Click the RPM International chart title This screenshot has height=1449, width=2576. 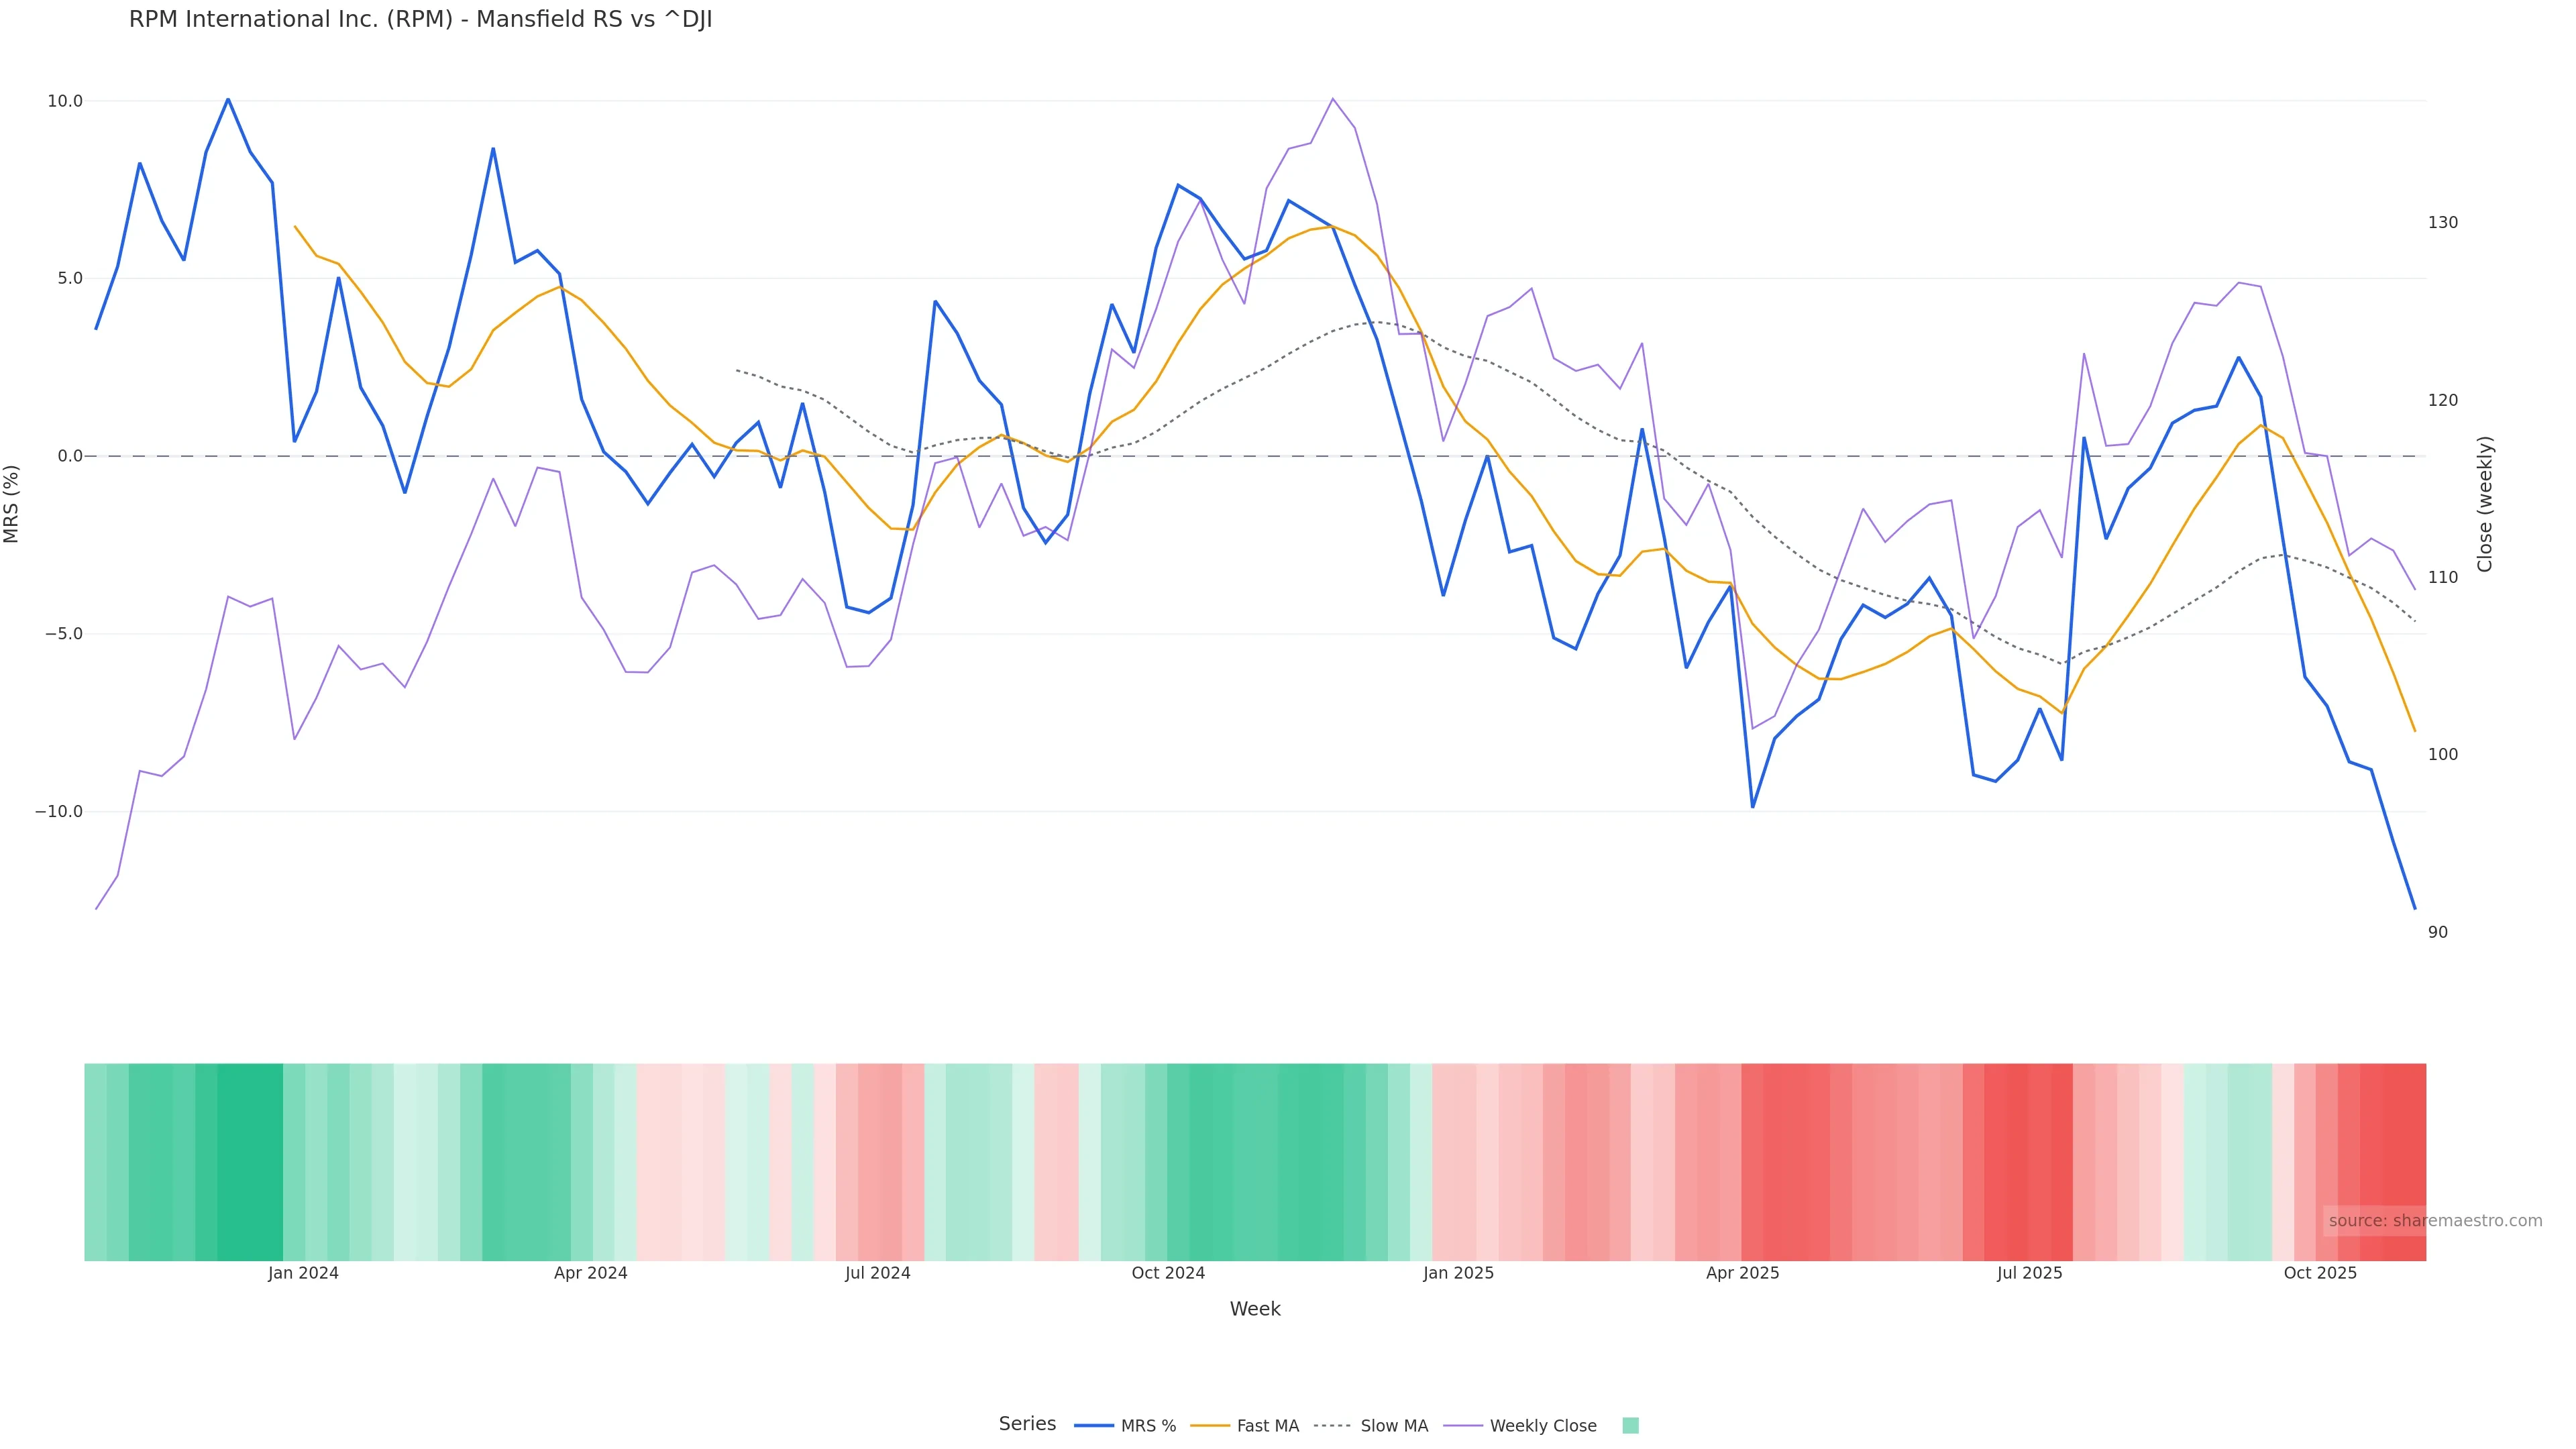[x=420, y=20]
